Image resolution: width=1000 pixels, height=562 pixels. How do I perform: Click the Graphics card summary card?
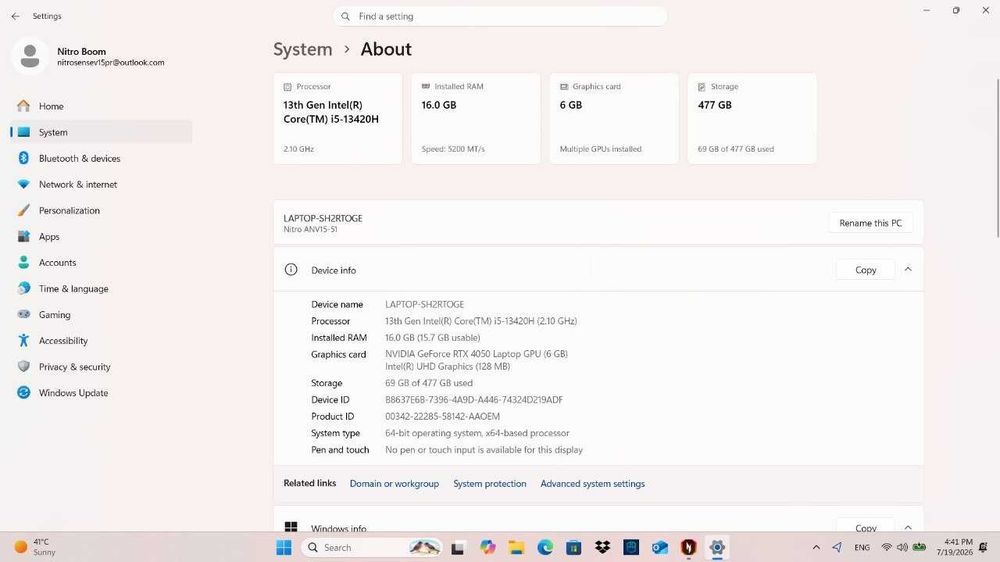click(614, 118)
